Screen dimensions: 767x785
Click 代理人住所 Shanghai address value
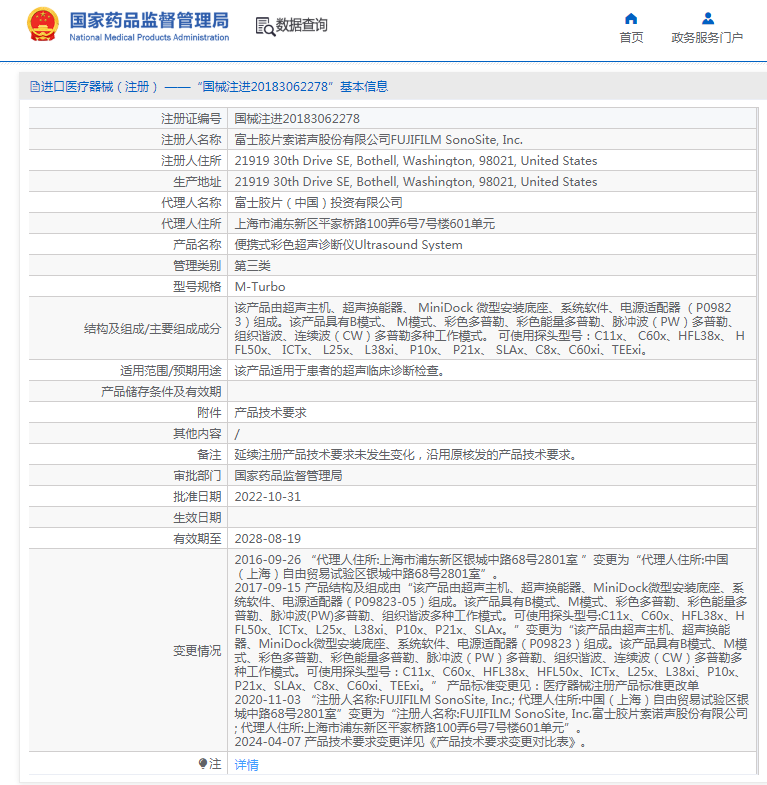[x=364, y=224]
